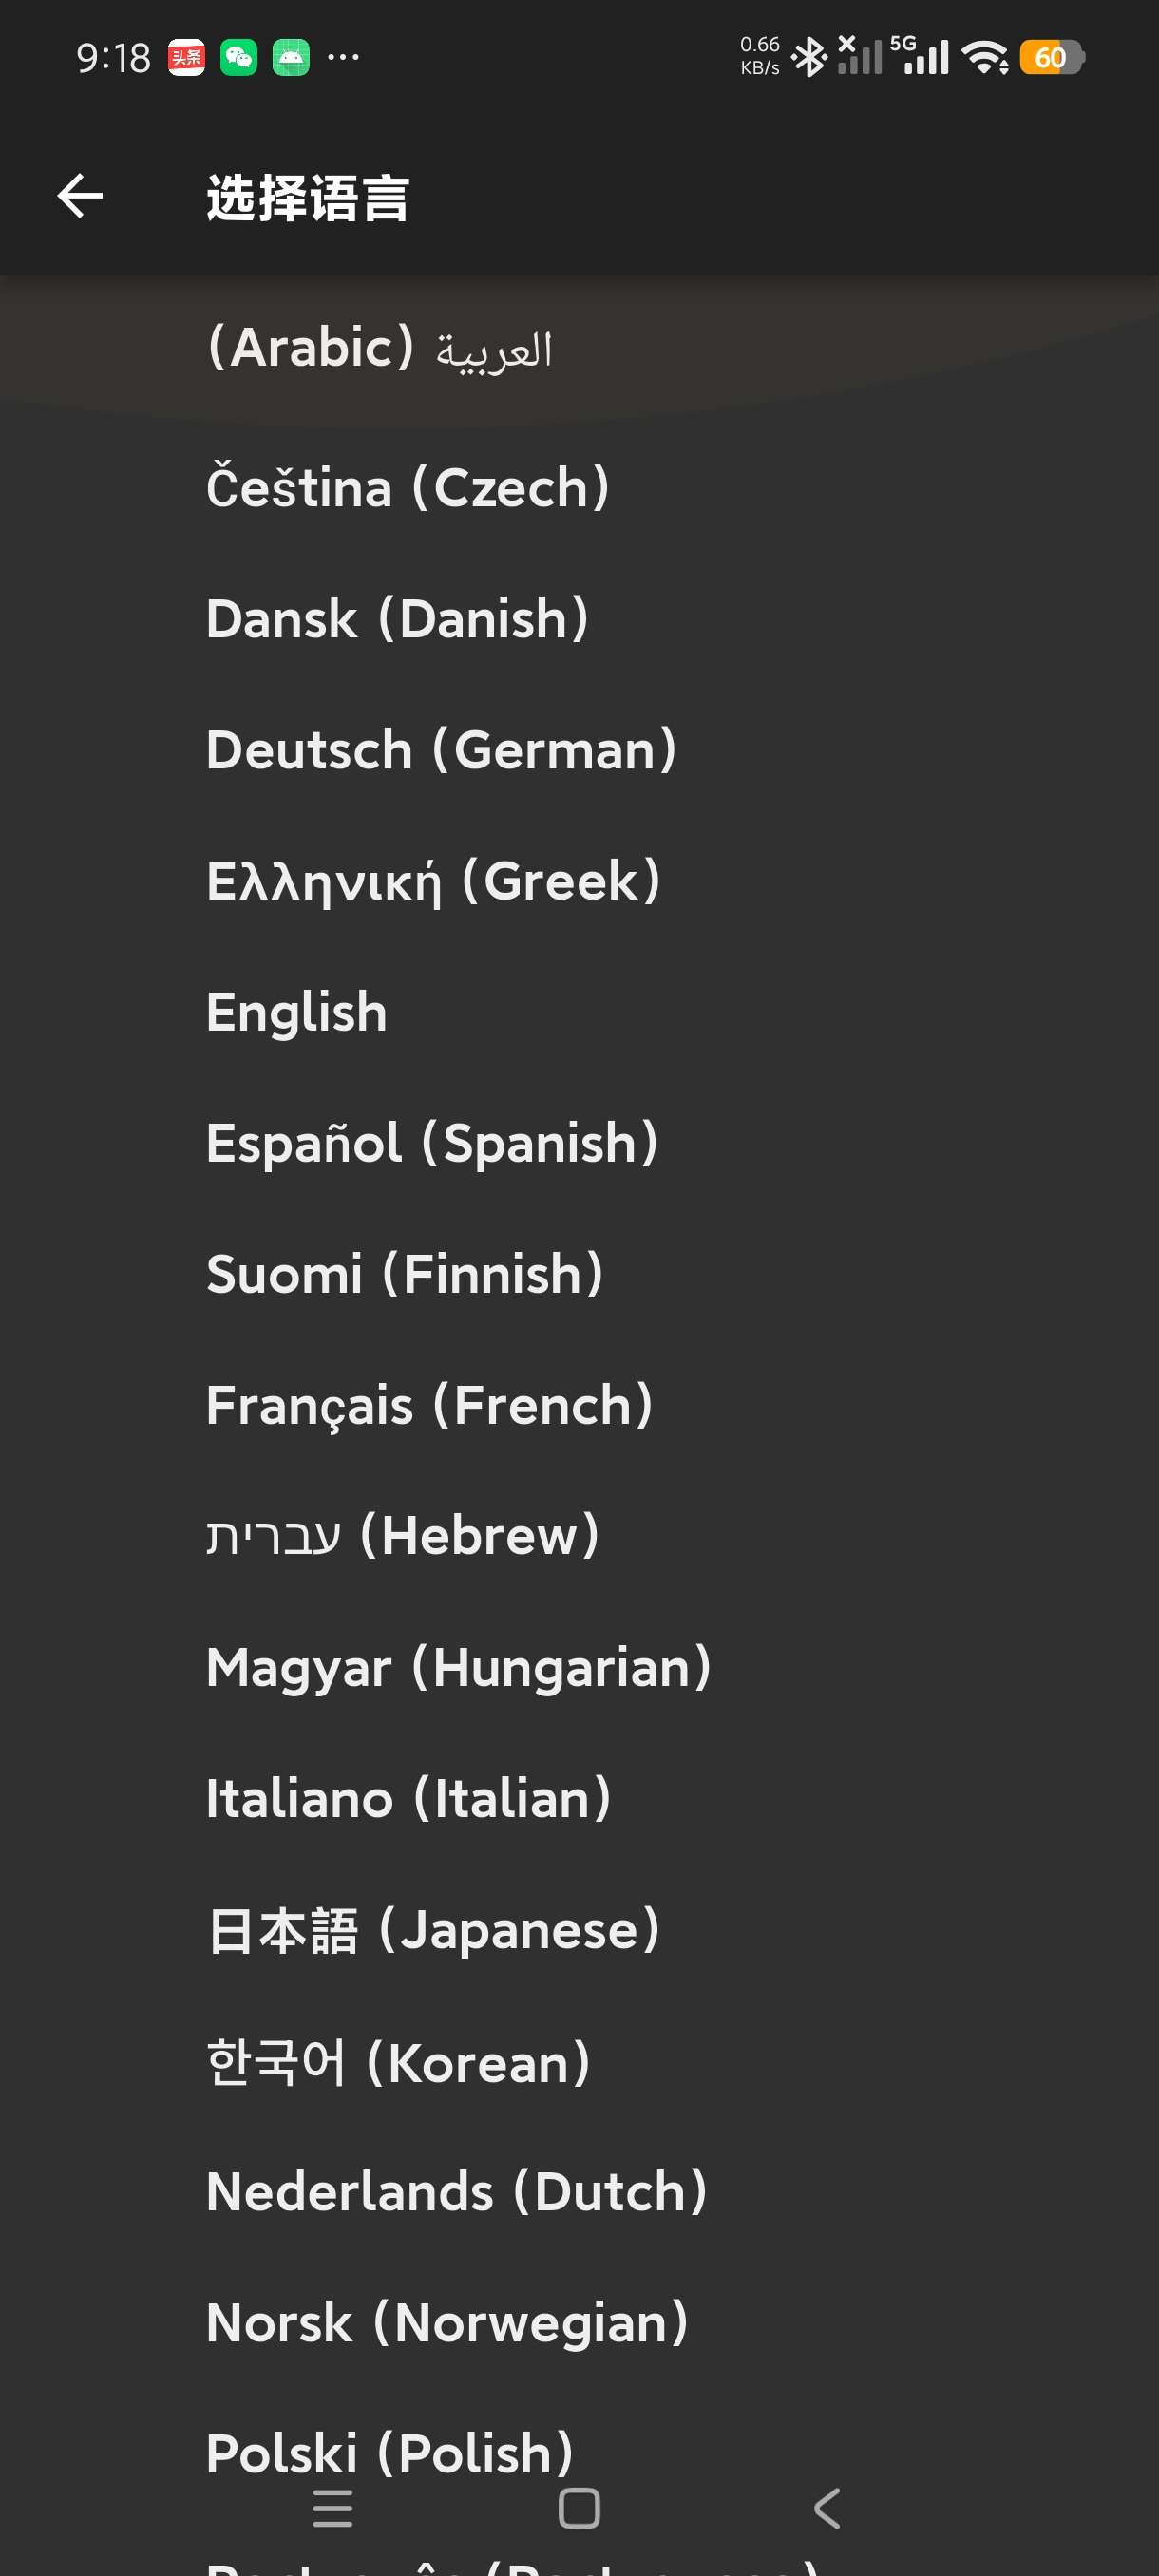Screen dimensions: 1159x2576
Task: Tap the system back chevron at the bottom
Action: (827, 2508)
